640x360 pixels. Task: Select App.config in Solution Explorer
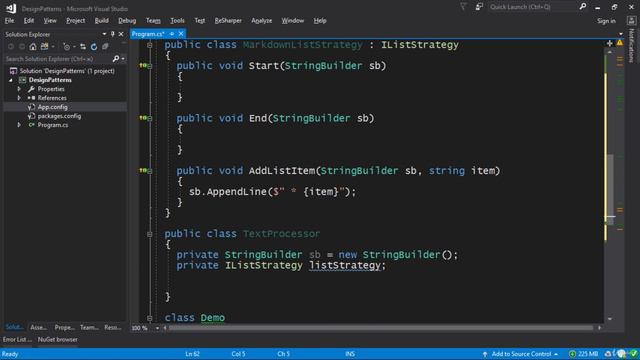click(53, 107)
